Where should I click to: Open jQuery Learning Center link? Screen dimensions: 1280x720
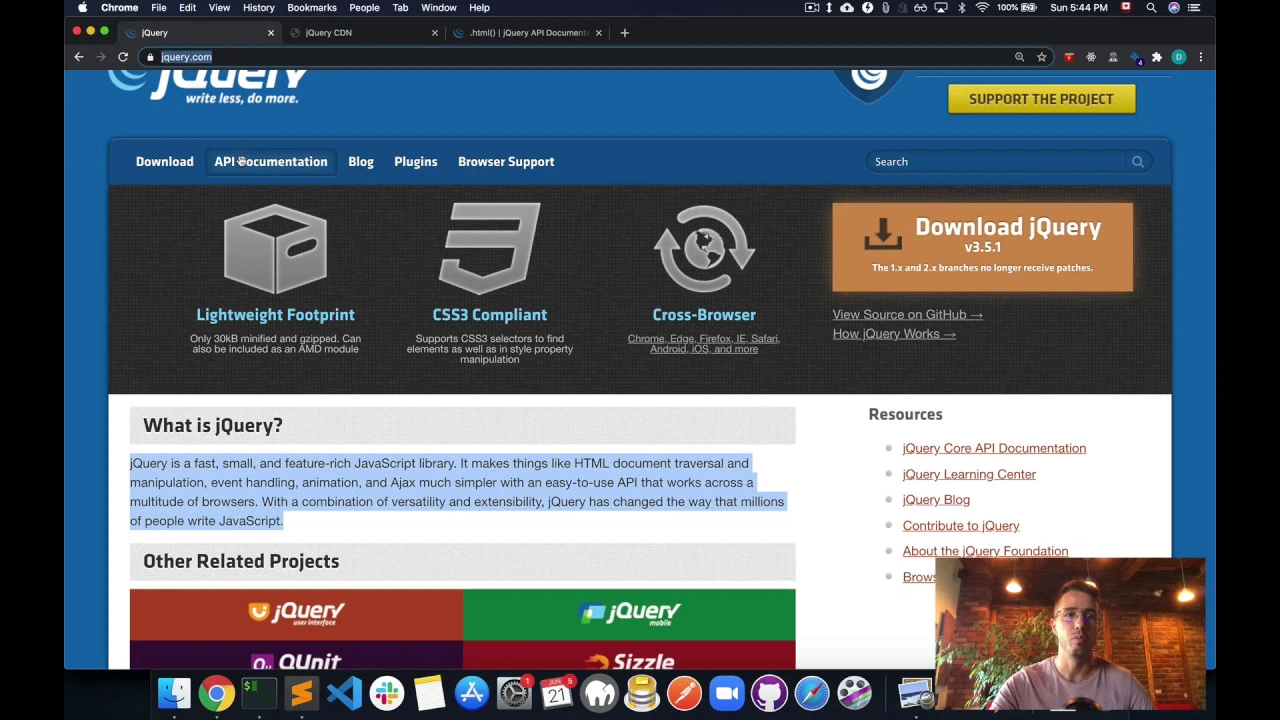(x=969, y=475)
